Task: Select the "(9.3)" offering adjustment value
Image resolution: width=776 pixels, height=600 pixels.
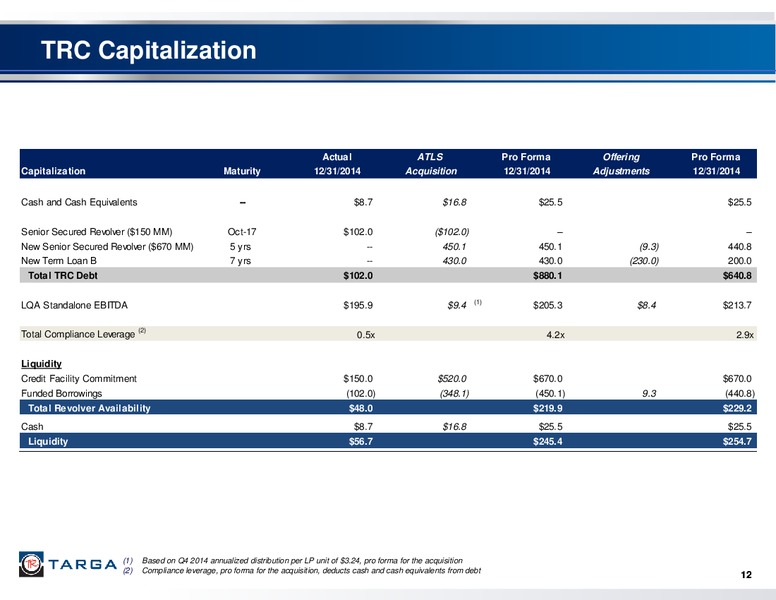Action: coord(649,247)
